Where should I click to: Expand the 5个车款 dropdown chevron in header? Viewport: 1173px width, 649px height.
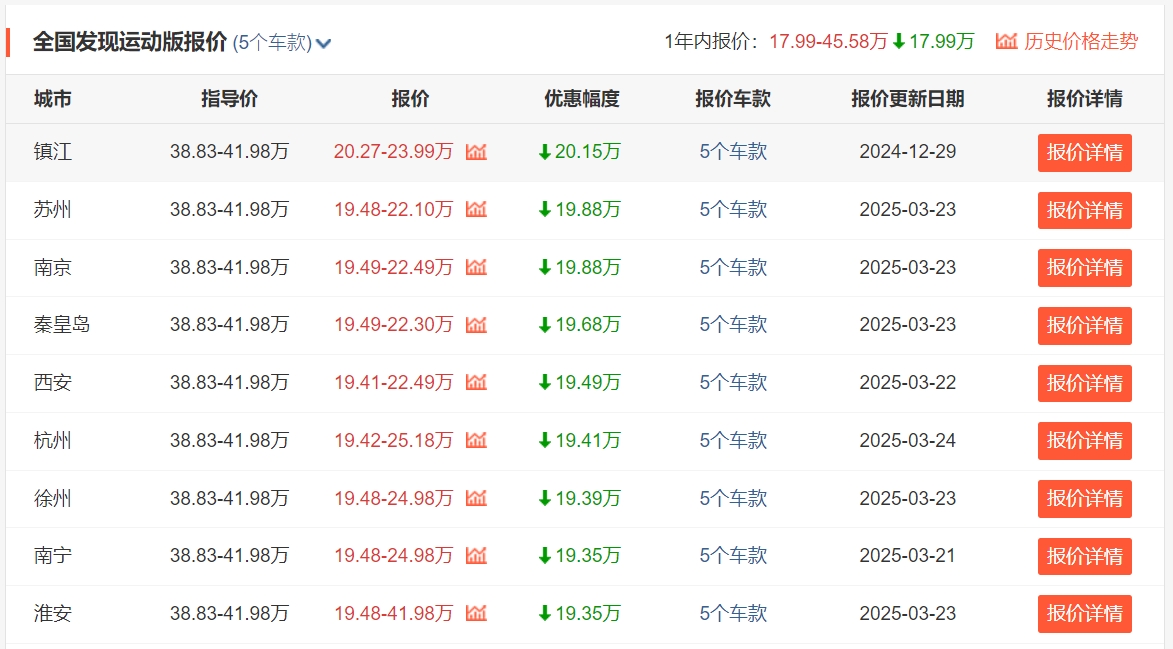pos(323,43)
